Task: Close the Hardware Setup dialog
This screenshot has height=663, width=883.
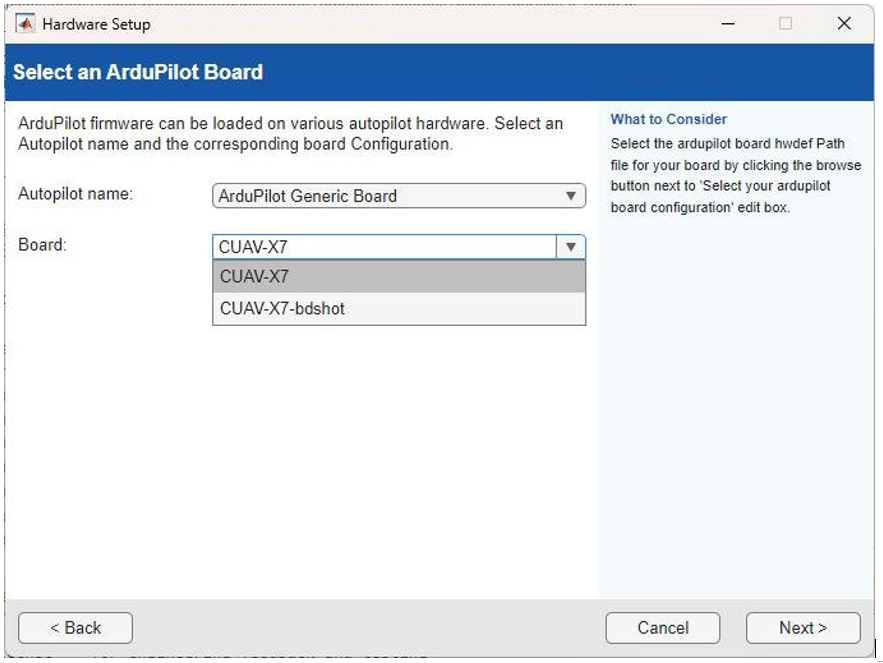Action: 844,23
